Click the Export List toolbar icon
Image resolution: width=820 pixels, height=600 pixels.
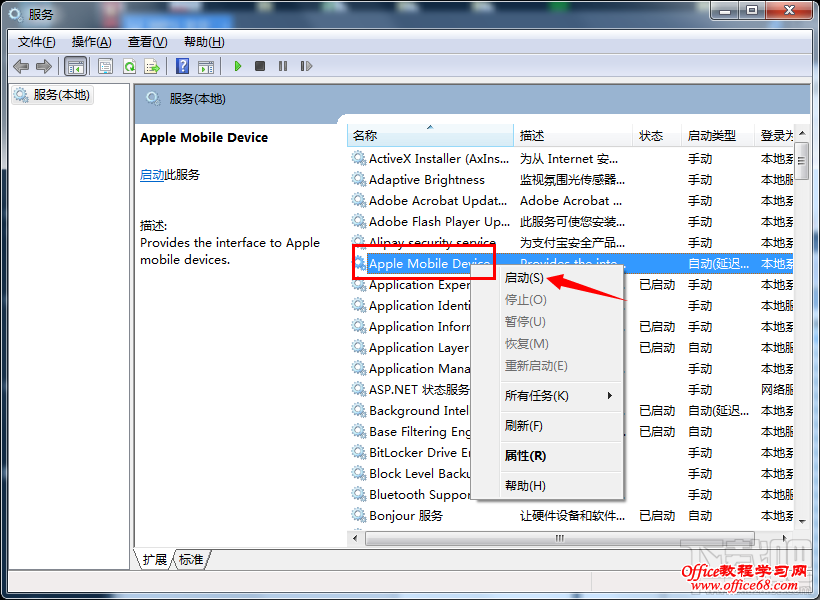(x=152, y=66)
